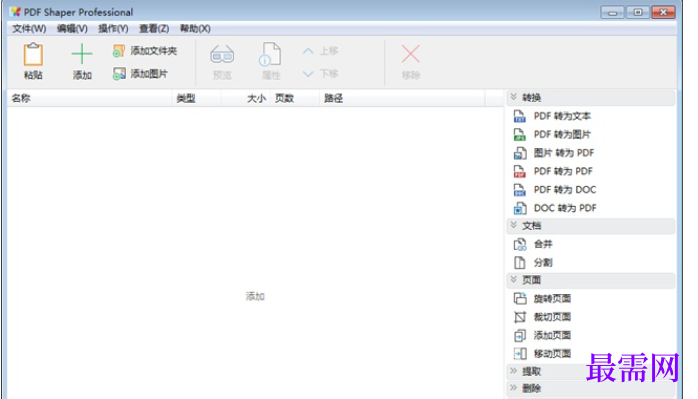Click the Rotate Pages (旋转页面) icon
The image size is (698, 399).
[x=519, y=298]
